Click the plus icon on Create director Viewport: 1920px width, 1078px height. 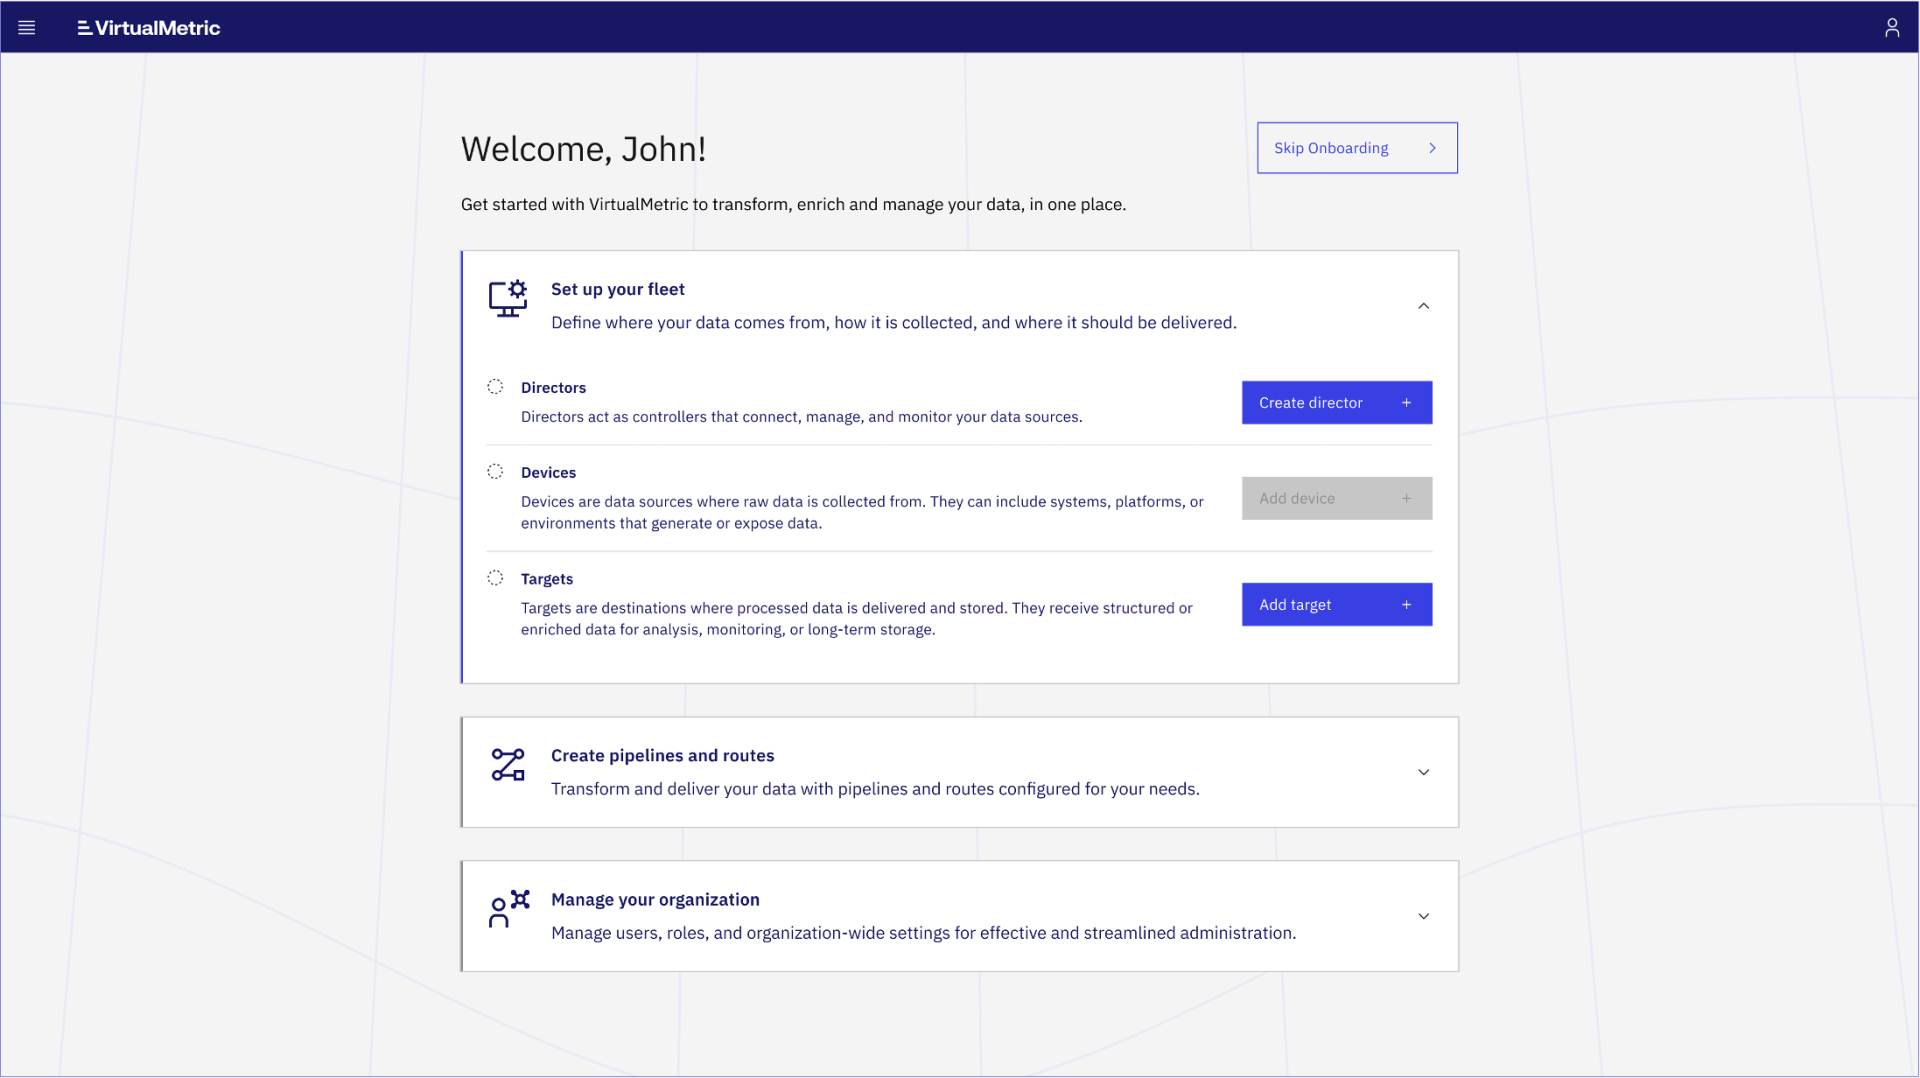(1406, 402)
